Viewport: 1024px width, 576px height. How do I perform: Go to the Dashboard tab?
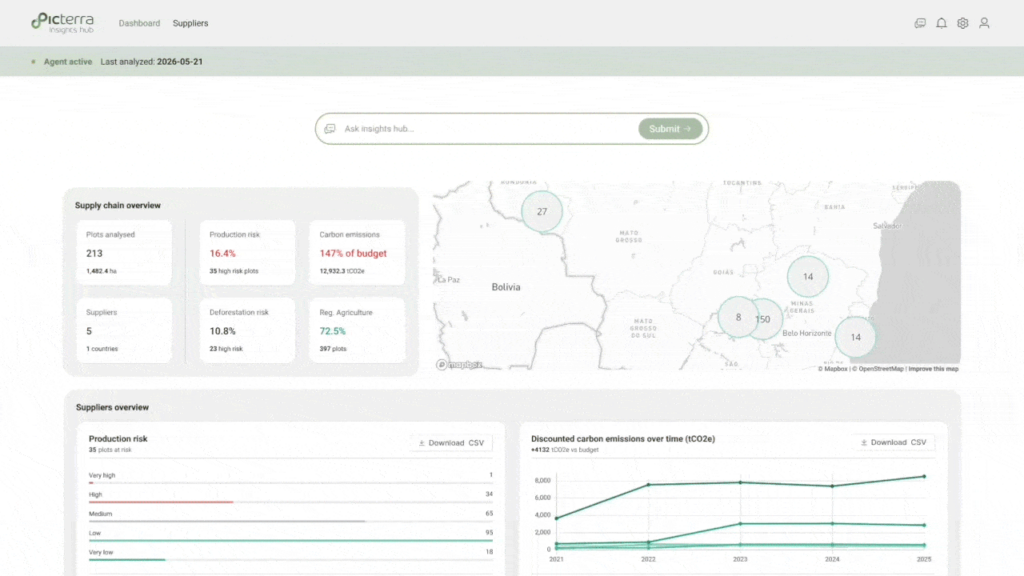139,23
